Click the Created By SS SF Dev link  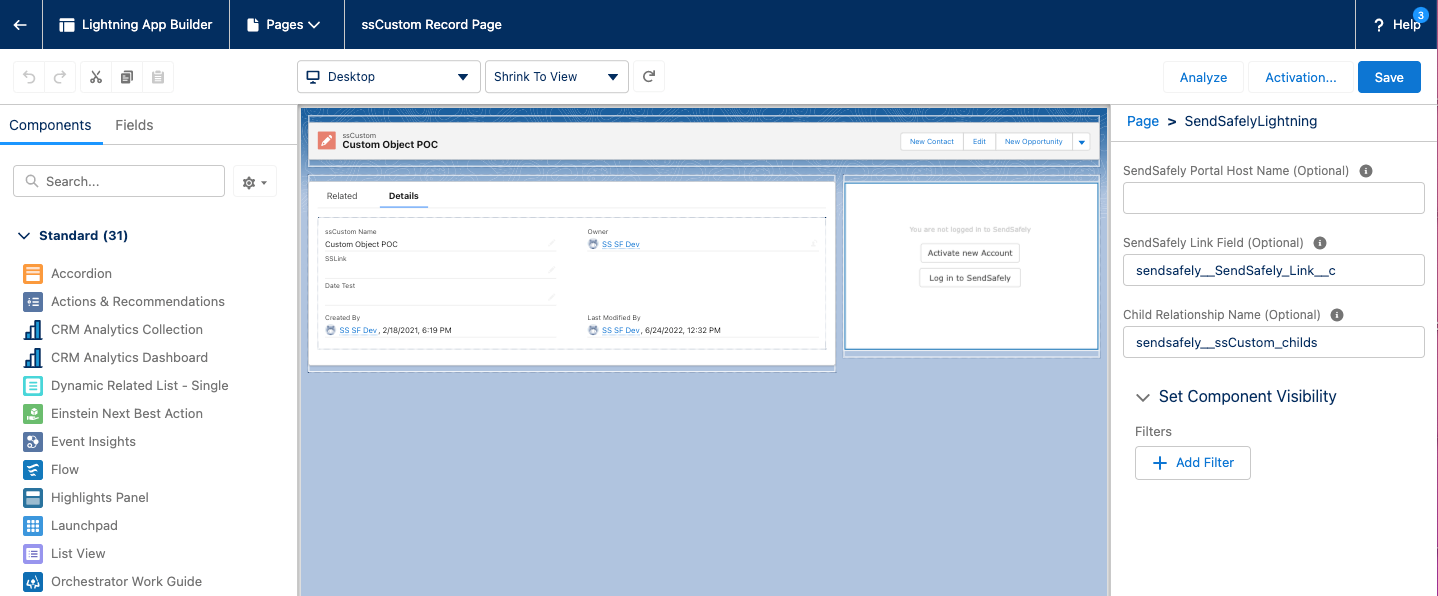tap(358, 330)
